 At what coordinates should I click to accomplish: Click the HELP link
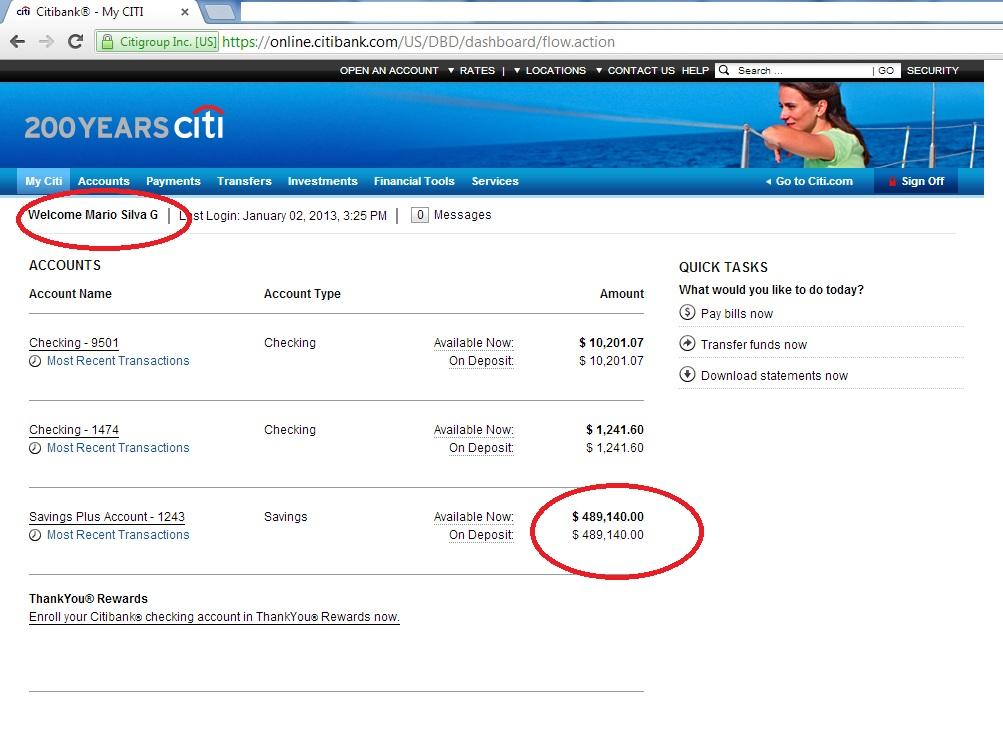695,70
